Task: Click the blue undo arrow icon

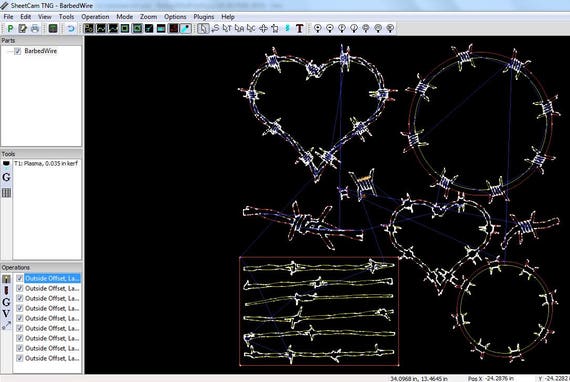Action: coord(71,28)
